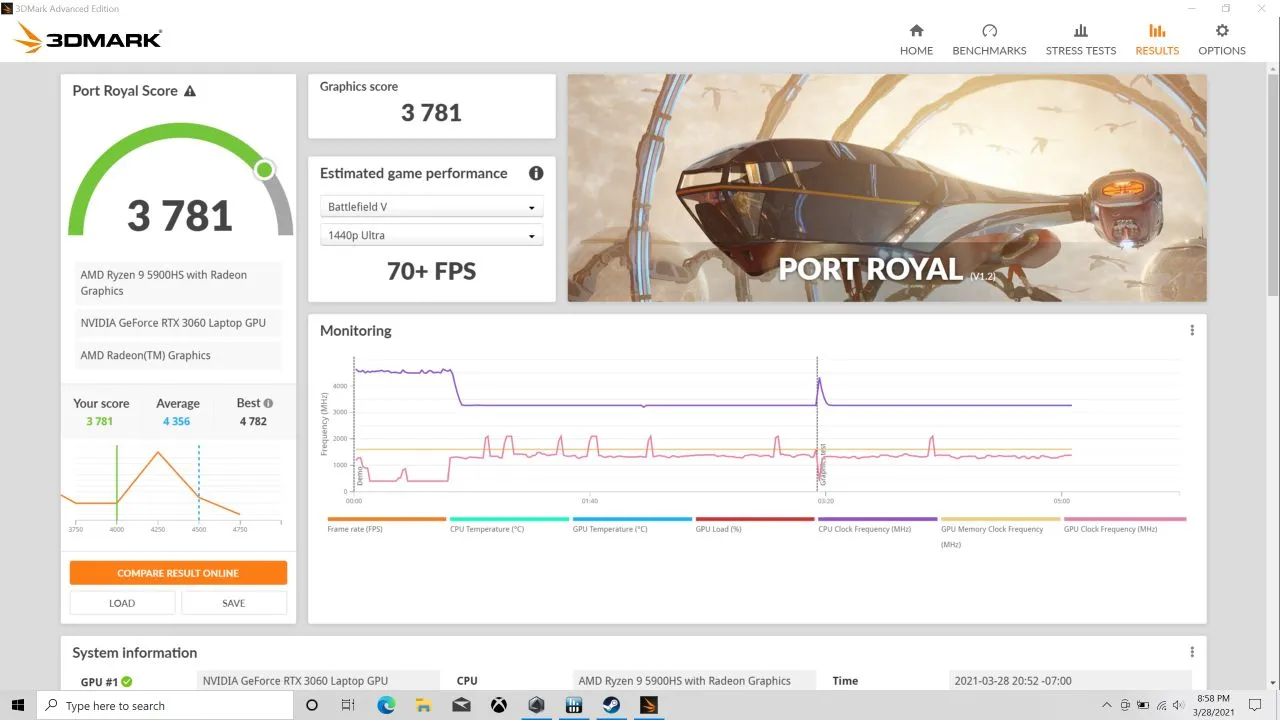The image size is (1280, 720).
Task: Click the green score gauge handle
Action: [x=264, y=170]
